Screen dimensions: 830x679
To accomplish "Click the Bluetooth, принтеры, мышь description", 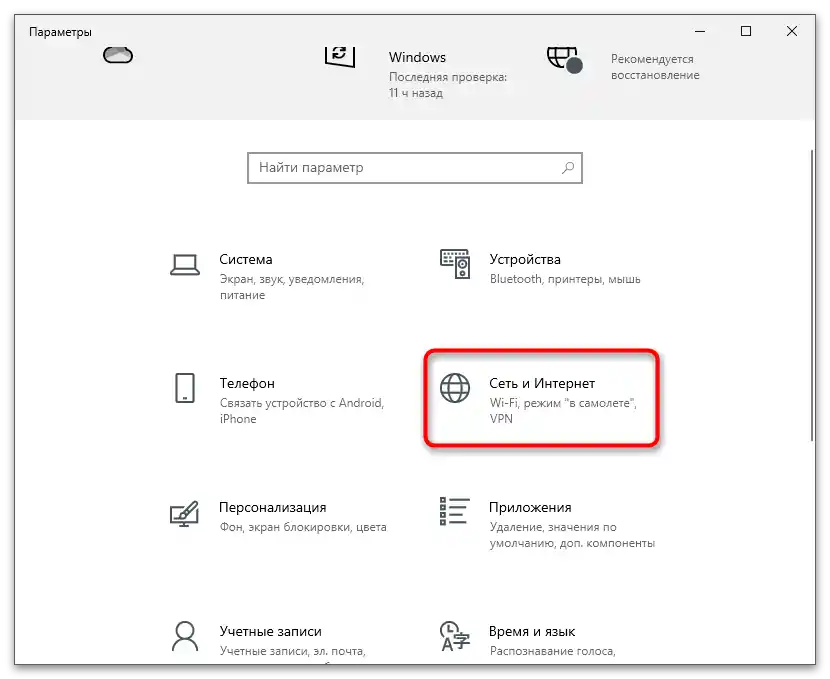I will pyautogui.click(x=565, y=279).
